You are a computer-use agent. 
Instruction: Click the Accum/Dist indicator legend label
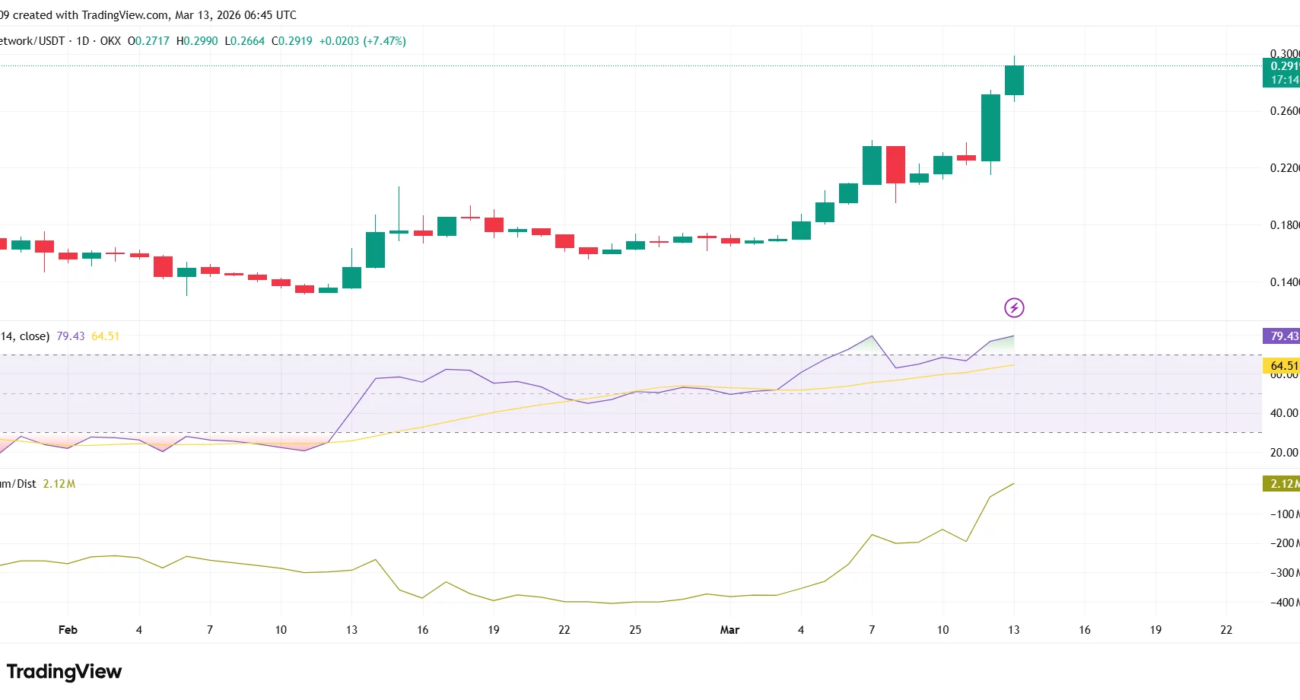18,484
